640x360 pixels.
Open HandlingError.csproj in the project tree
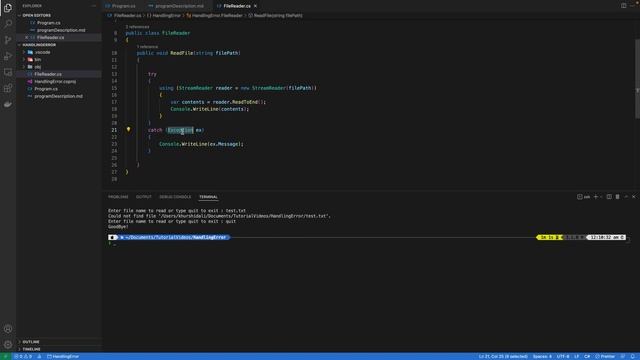(59, 82)
